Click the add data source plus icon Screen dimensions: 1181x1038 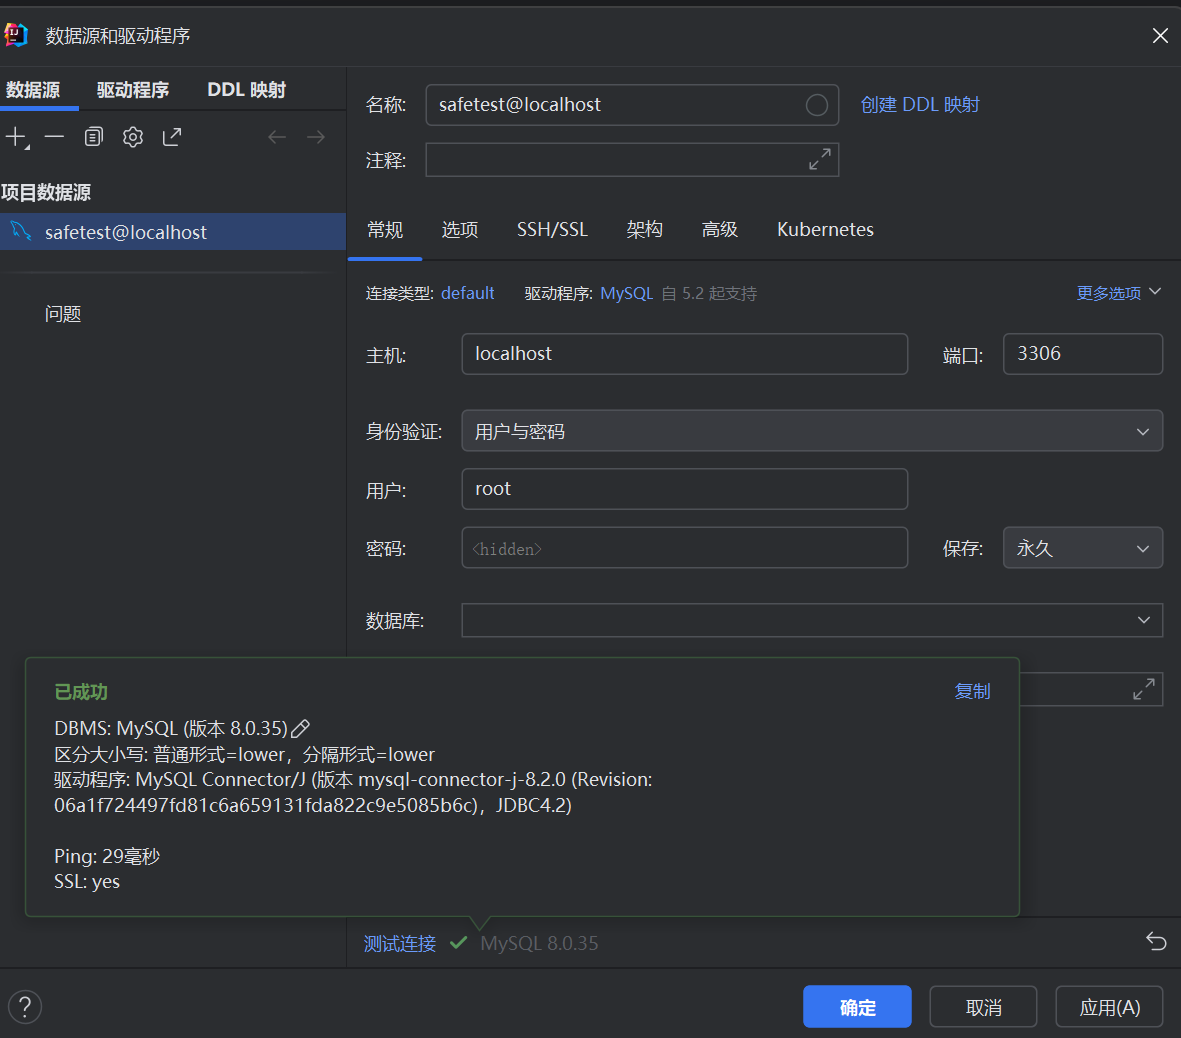[x=17, y=137]
